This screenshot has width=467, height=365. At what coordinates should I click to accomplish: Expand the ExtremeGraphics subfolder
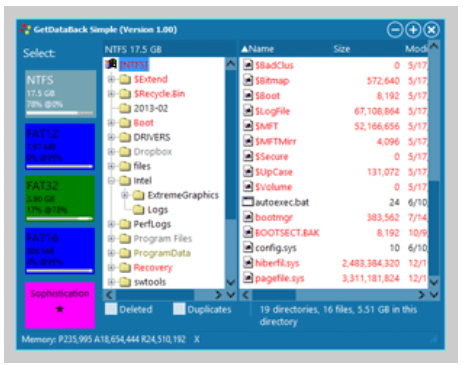(125, 195)
